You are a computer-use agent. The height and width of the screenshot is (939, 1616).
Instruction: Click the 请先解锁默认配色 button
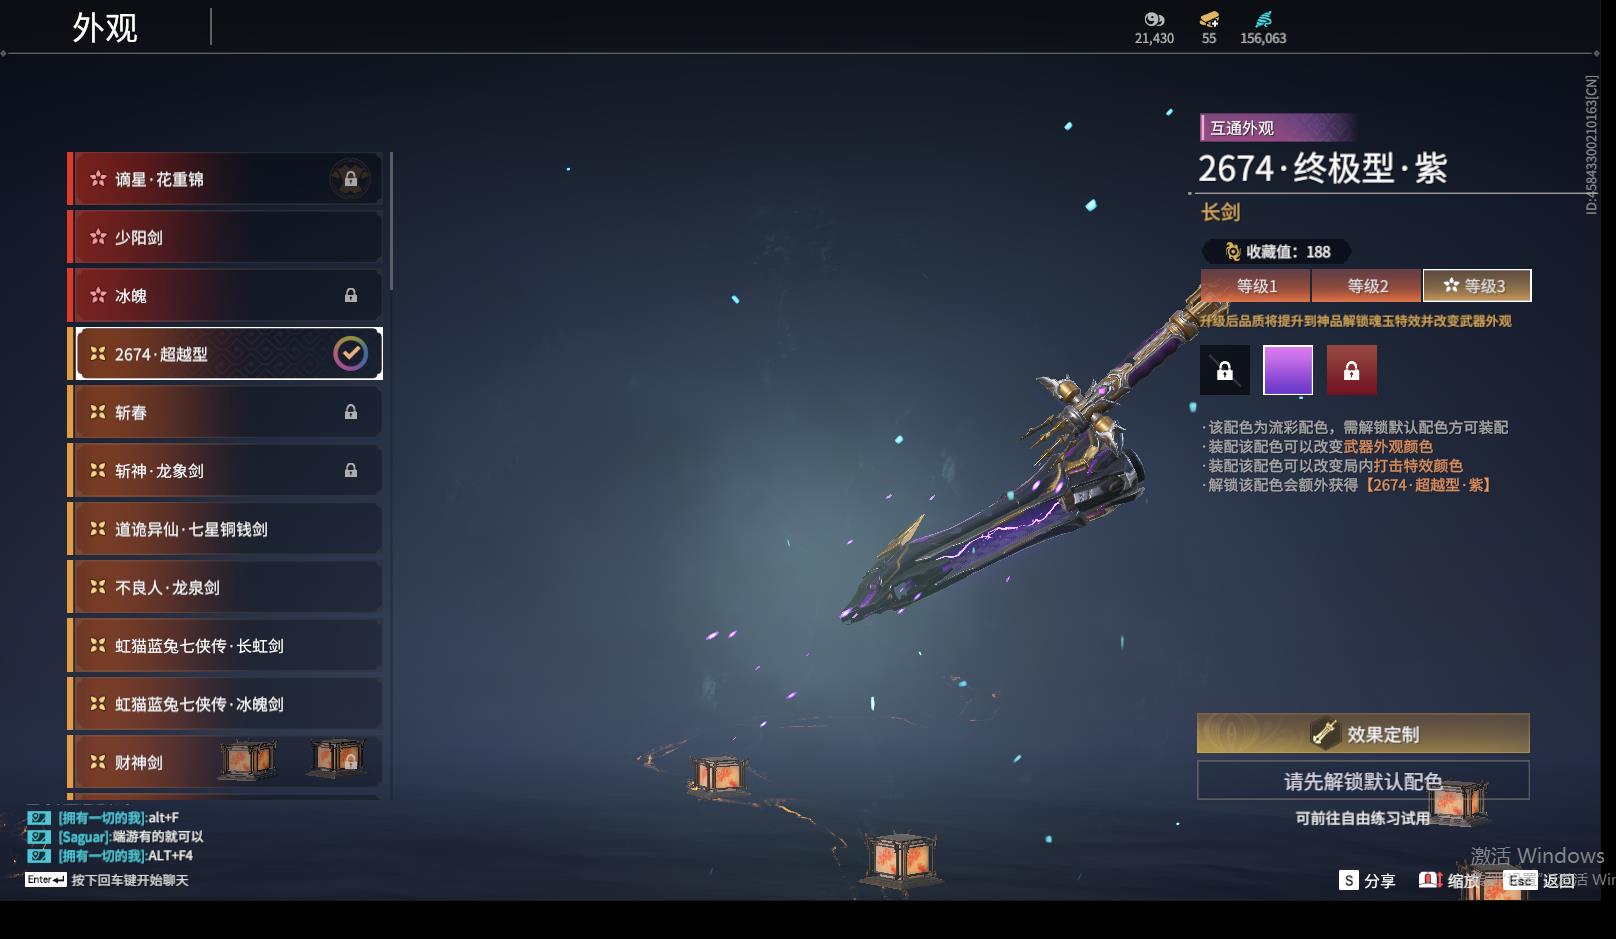tap(1363, 780)
